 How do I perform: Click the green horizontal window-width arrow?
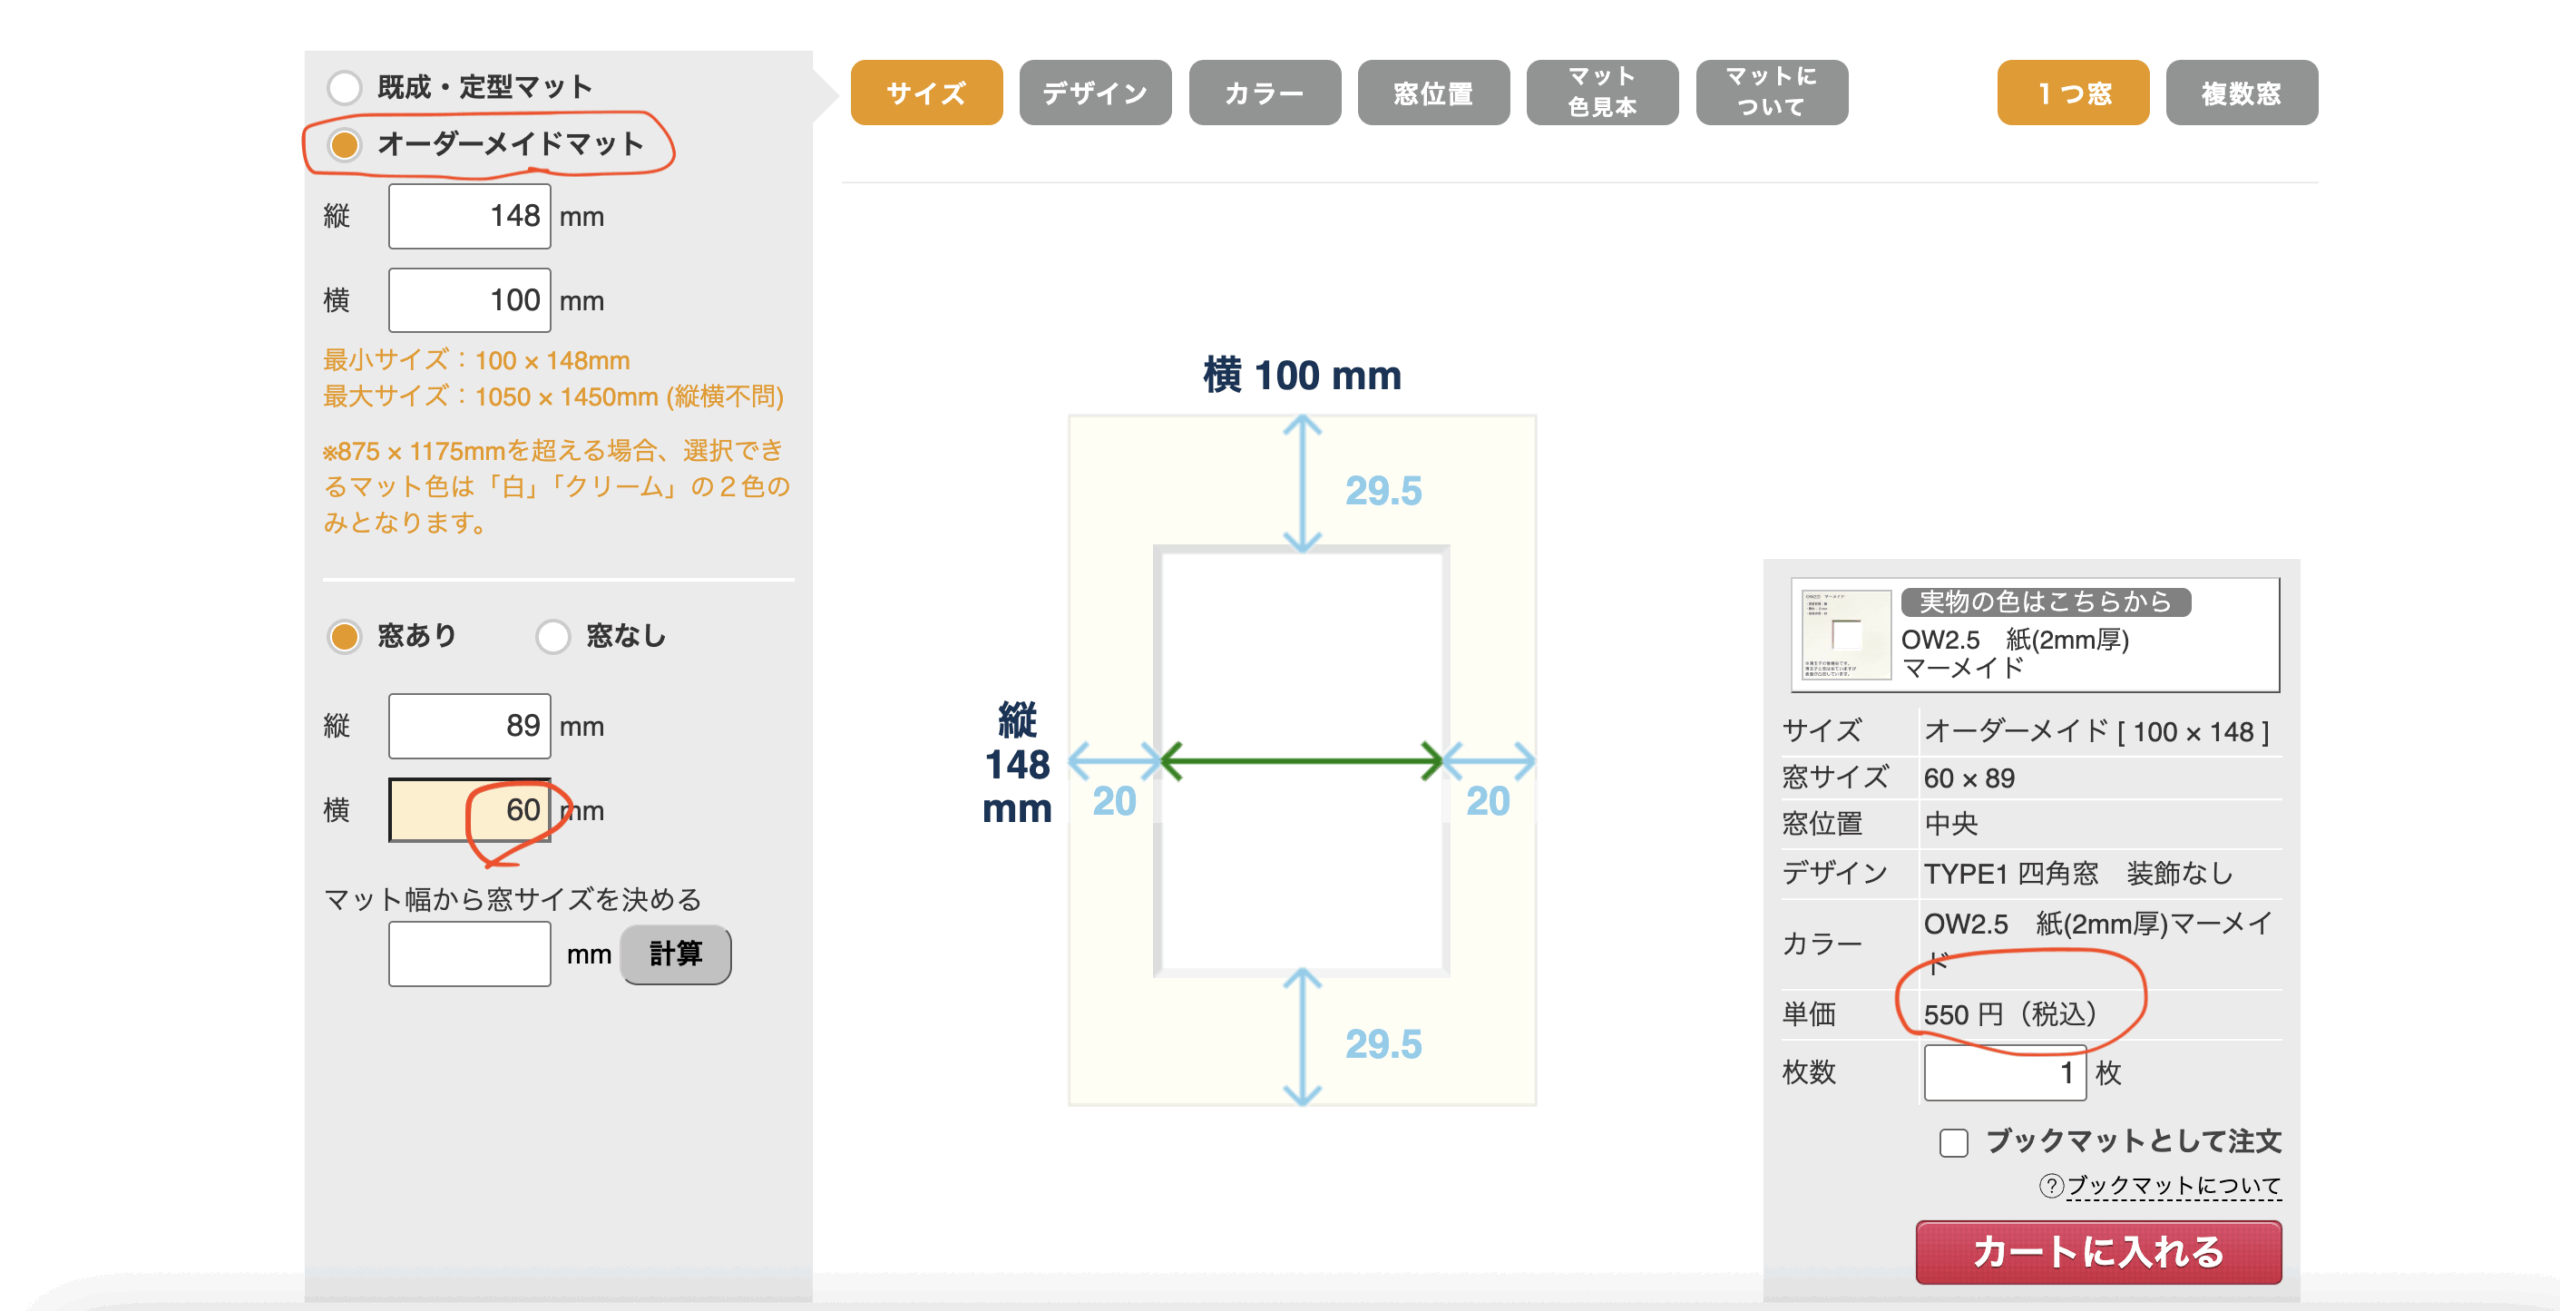click(x=1301, y=761)
